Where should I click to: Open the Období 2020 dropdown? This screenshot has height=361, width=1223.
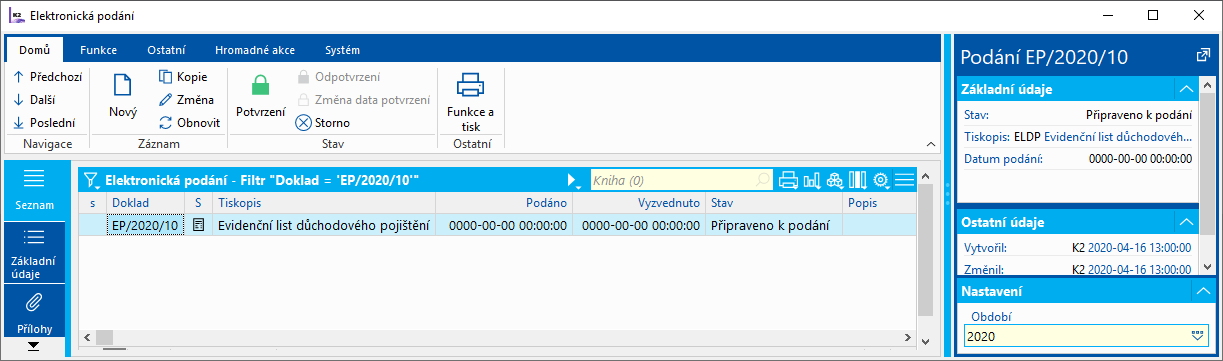(x=1197, y=336)
